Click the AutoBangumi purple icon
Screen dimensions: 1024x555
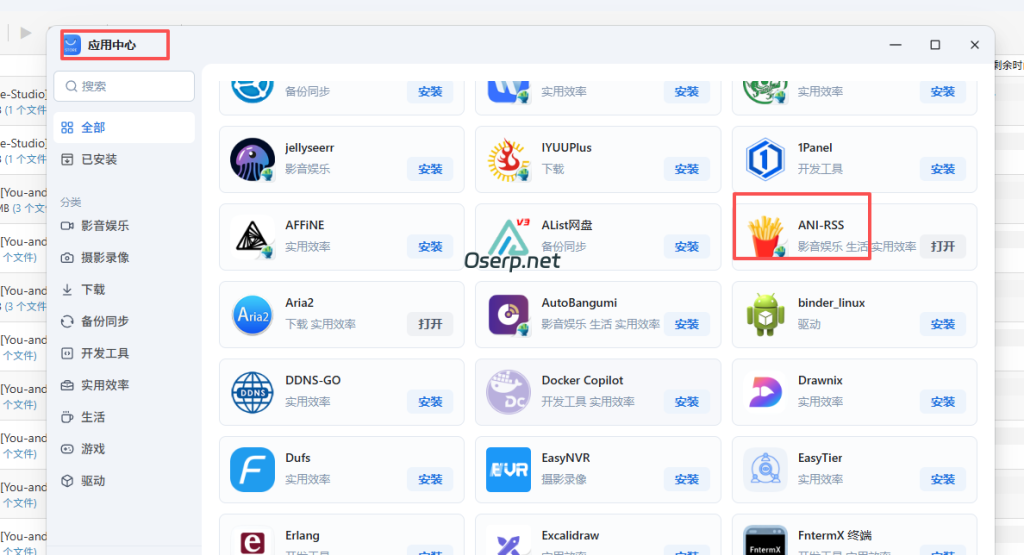tap(508, 314)
